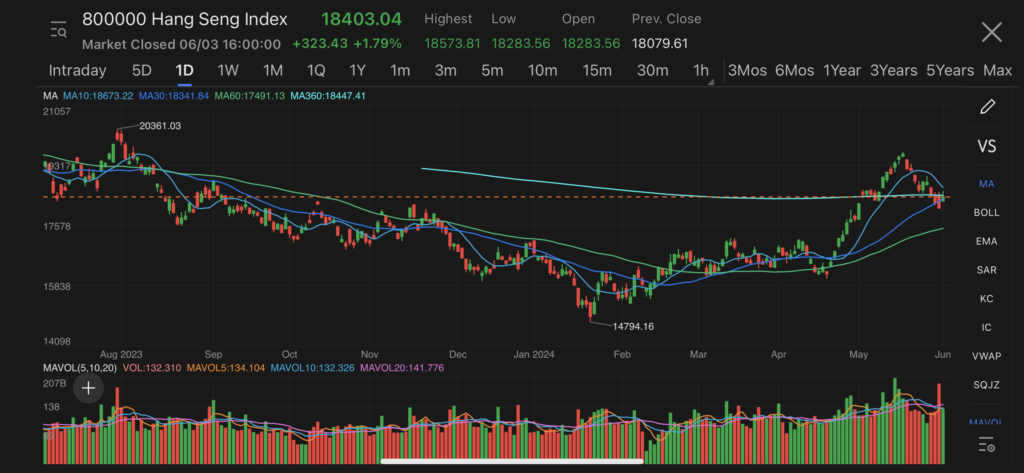Set chart range to 5Years
The width and height of the screenshot is (1024, 473).
tap(950, 71)
